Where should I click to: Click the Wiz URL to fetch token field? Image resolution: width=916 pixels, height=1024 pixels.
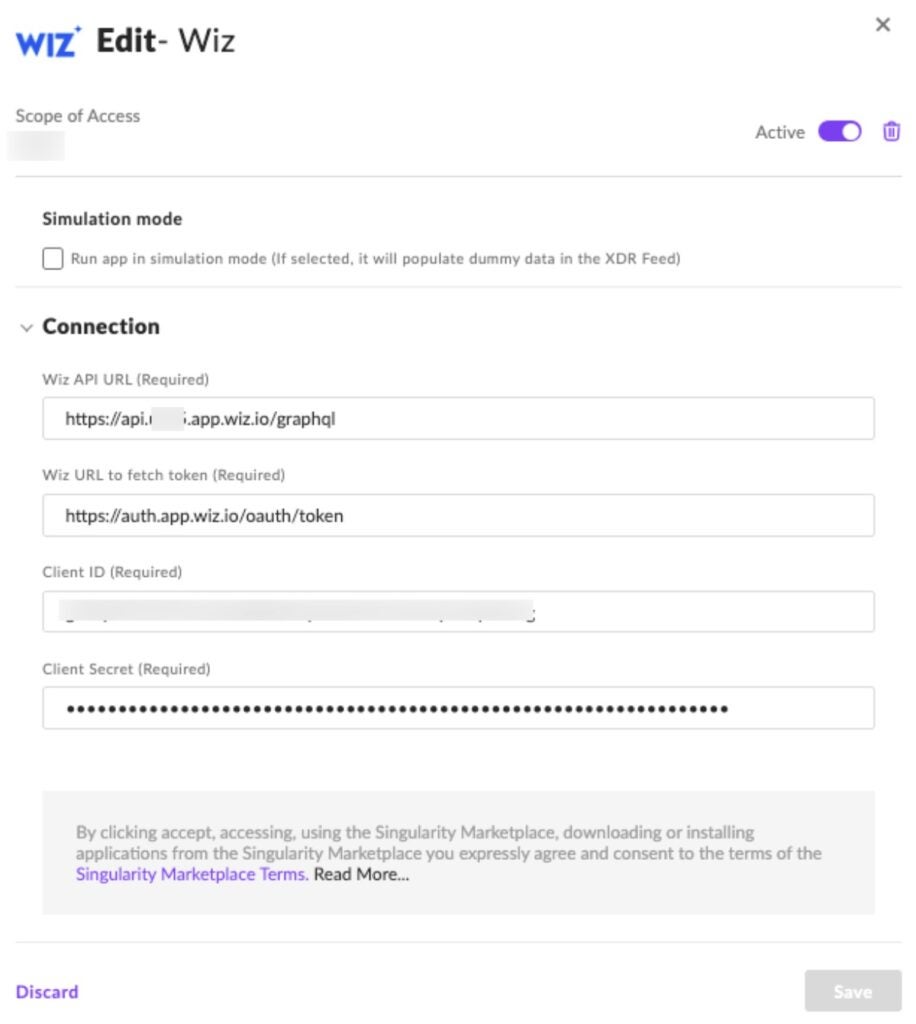pyautogui.click(x=458, y=515)
